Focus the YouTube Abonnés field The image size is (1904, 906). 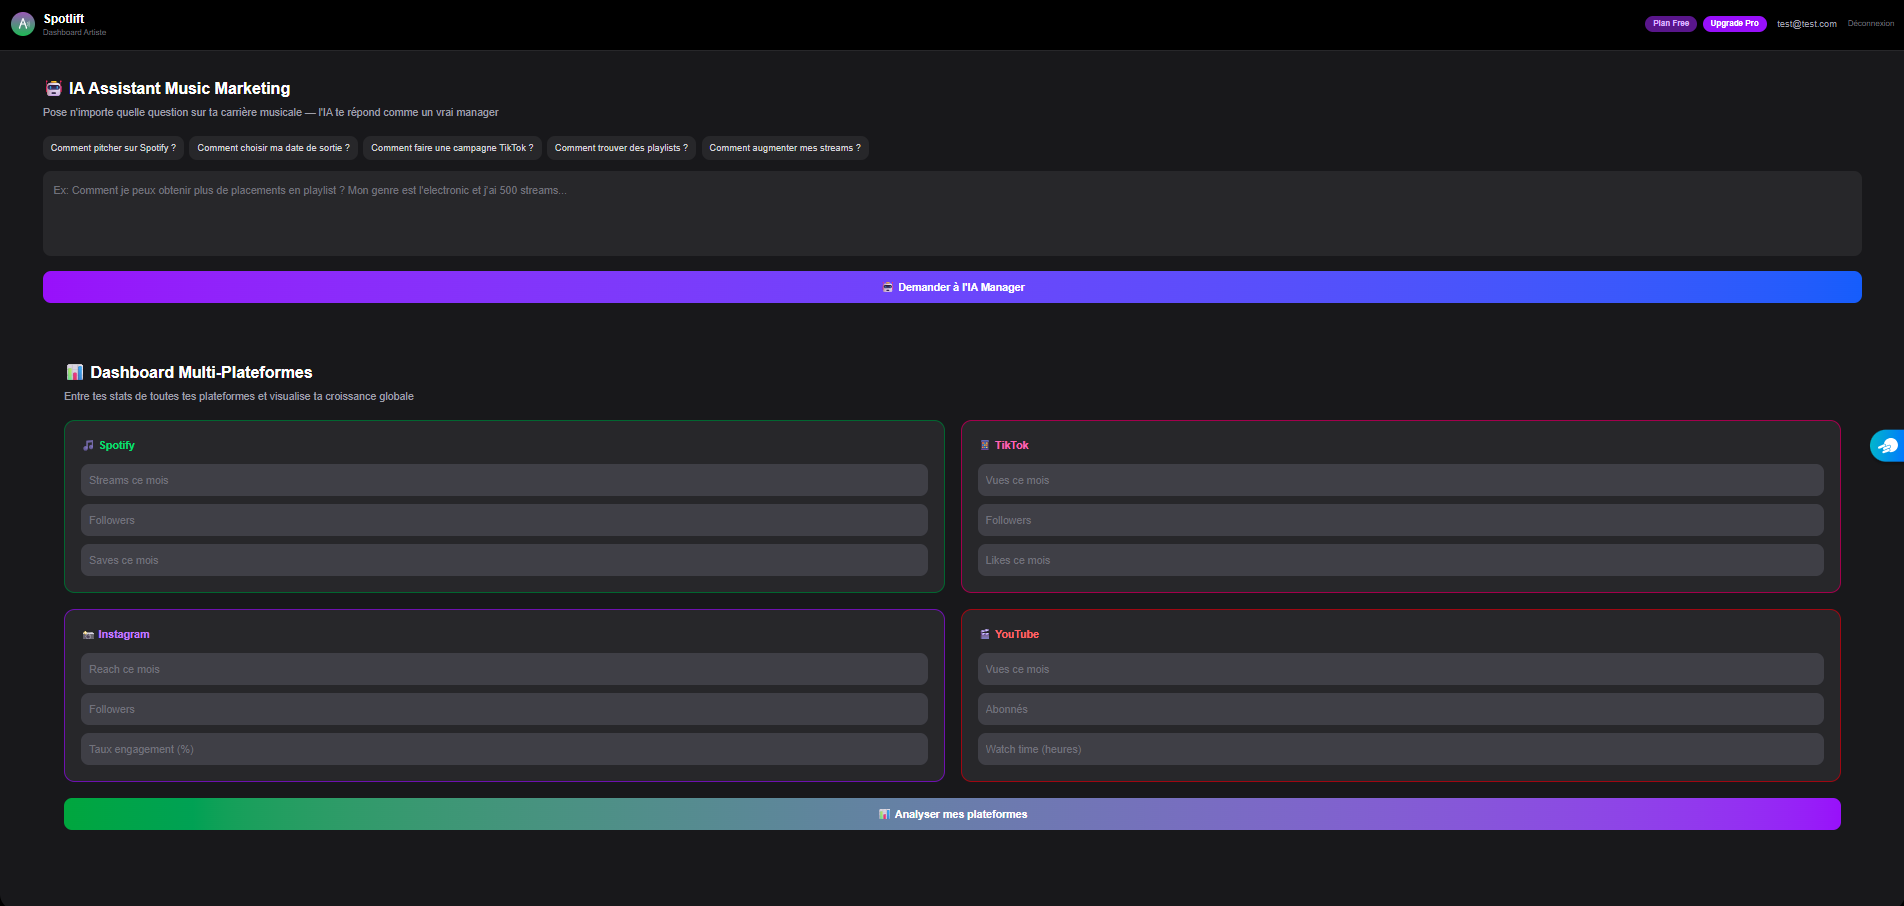pyautogui.click(x=1400, y=709)
